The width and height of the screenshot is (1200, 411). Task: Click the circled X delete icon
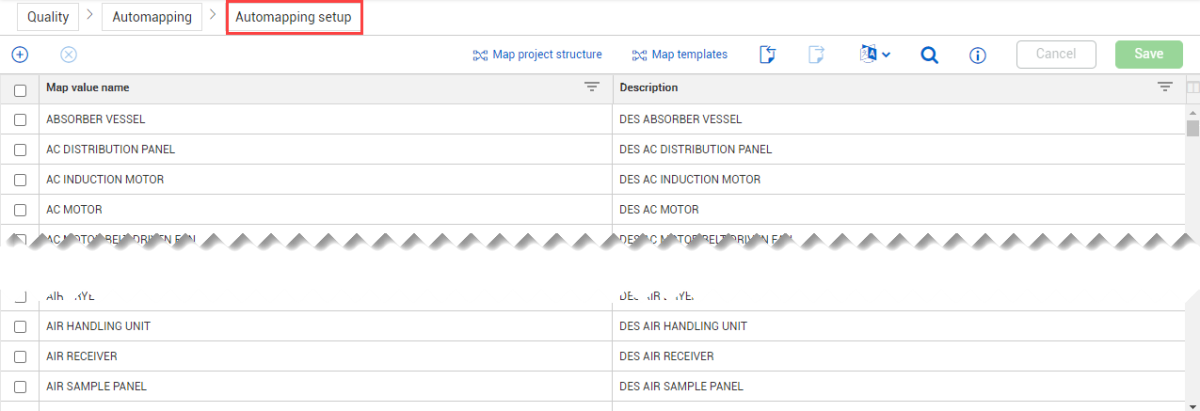pyautogui.click(x=69, y=55)
